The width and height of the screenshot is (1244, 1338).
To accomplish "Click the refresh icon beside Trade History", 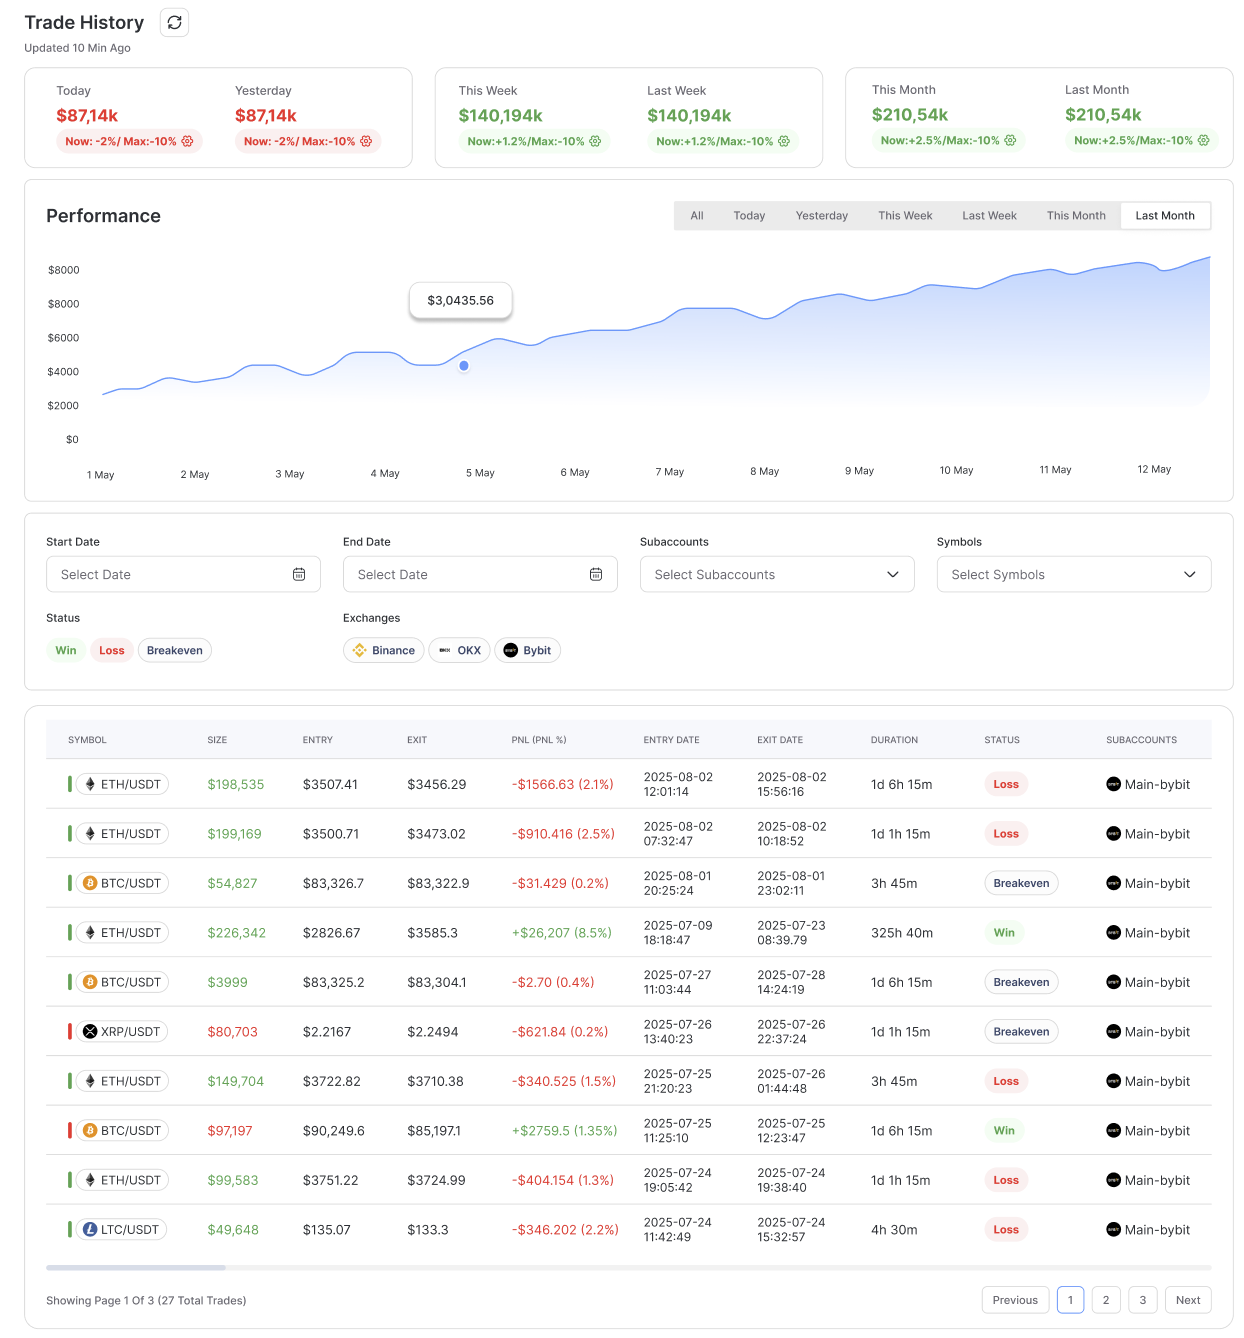I will pos(175,23).
